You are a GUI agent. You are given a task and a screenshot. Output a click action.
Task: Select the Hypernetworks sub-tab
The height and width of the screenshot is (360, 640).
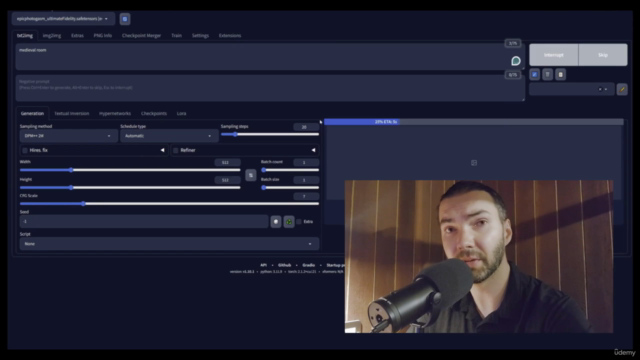pos(115,113)
